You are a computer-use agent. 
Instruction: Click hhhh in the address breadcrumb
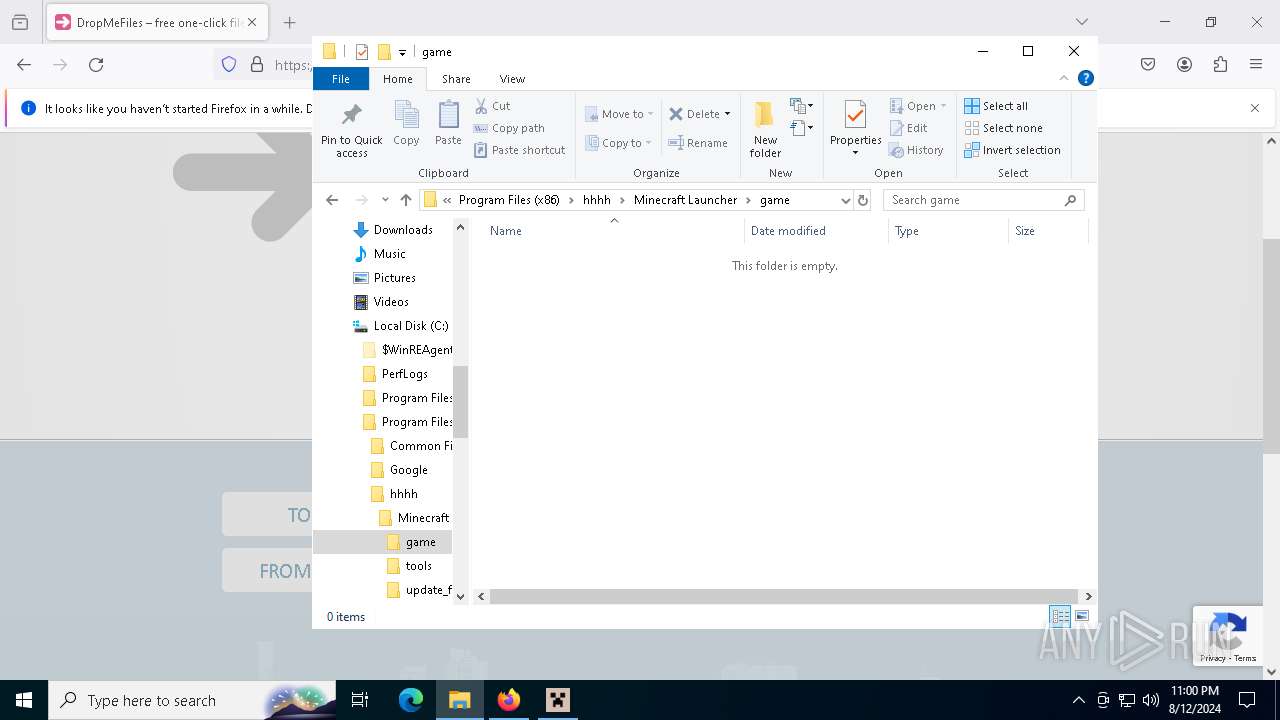596,200
